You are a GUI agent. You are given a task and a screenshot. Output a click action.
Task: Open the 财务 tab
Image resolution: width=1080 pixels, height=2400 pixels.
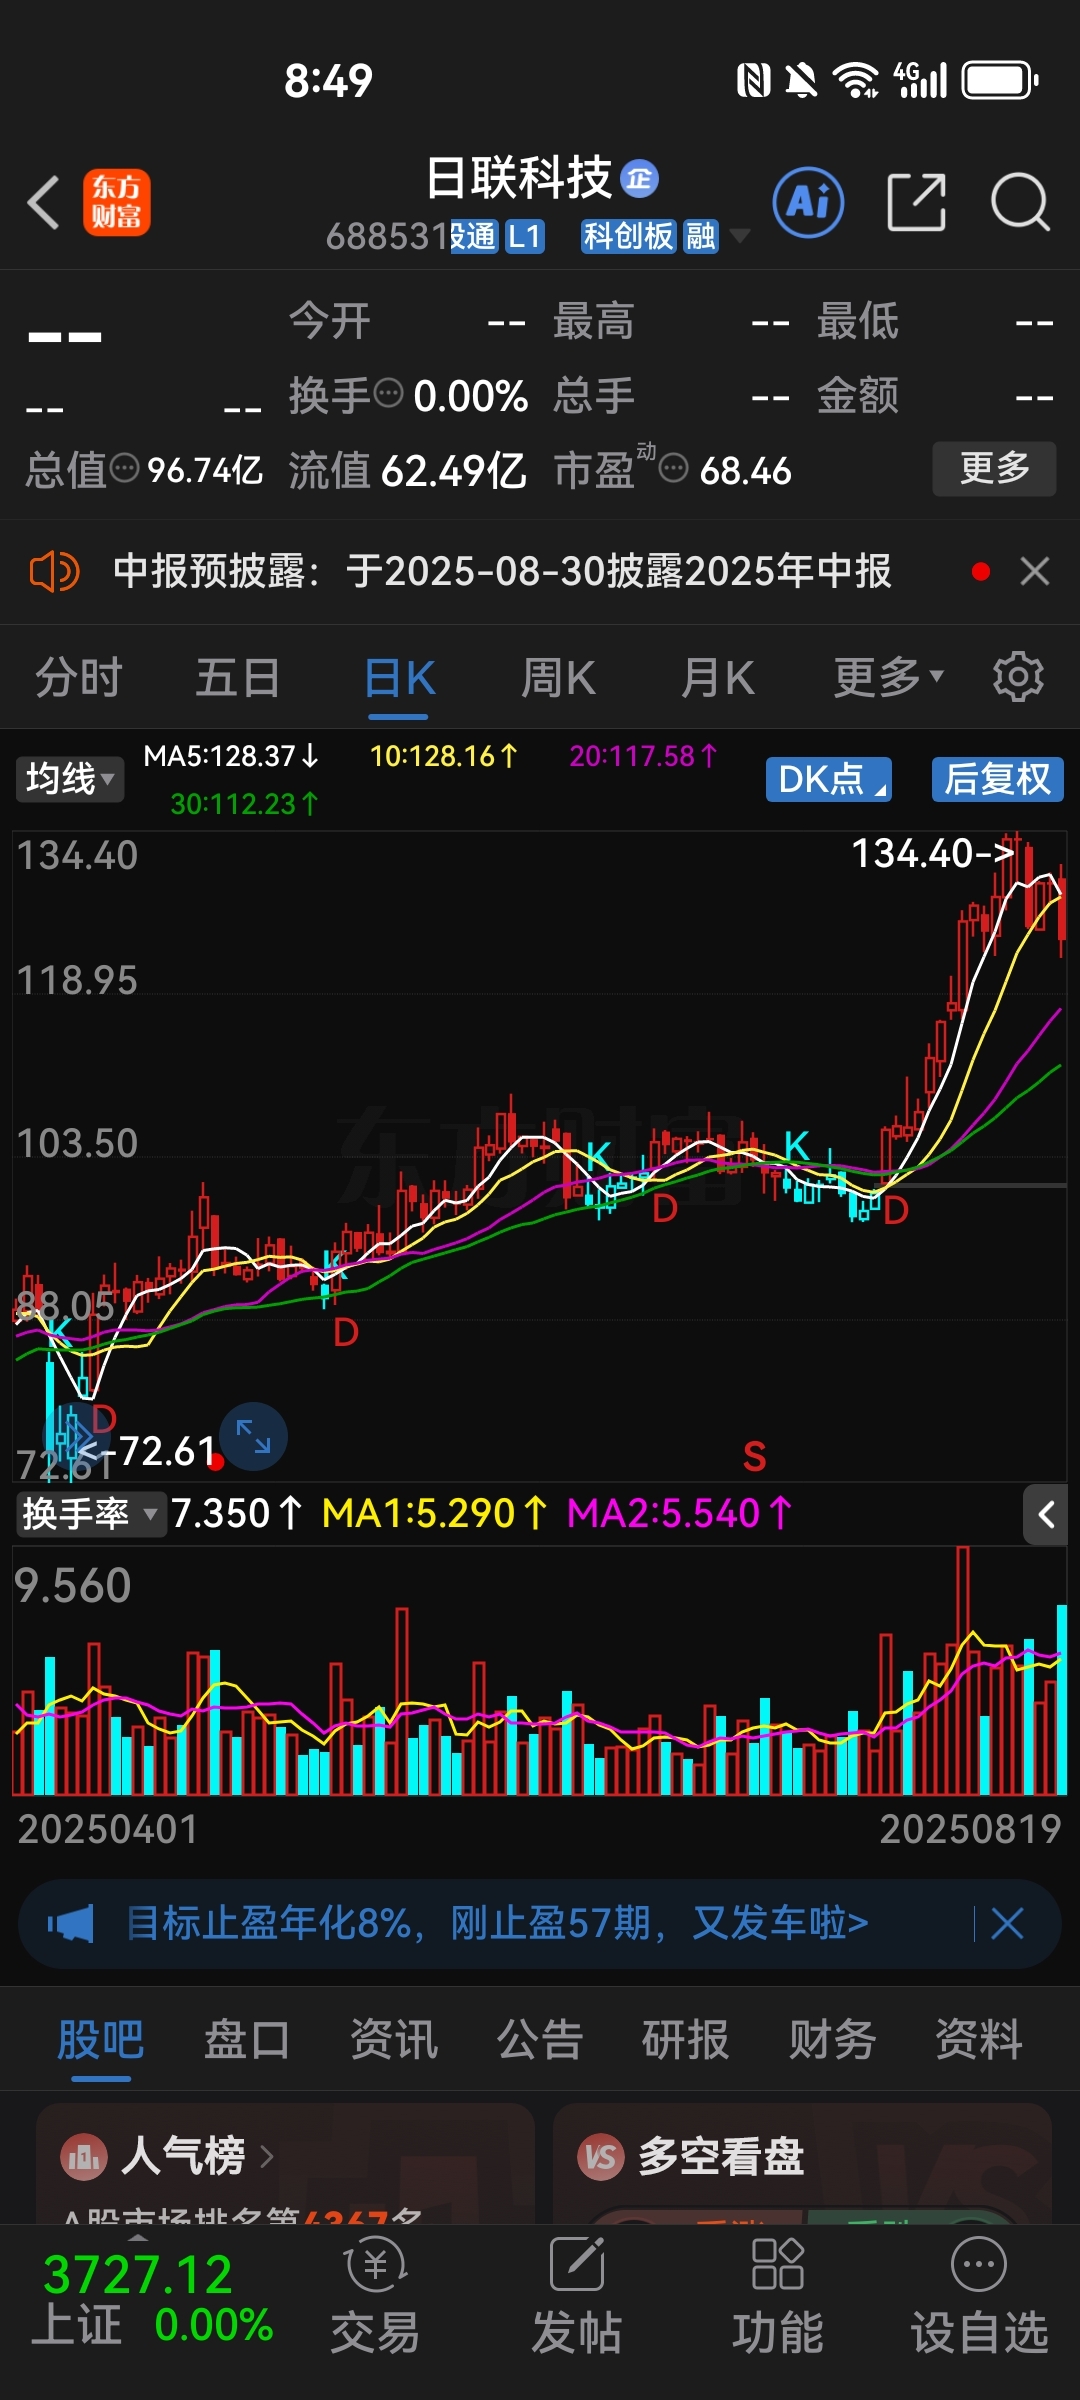coord(832,2040)
